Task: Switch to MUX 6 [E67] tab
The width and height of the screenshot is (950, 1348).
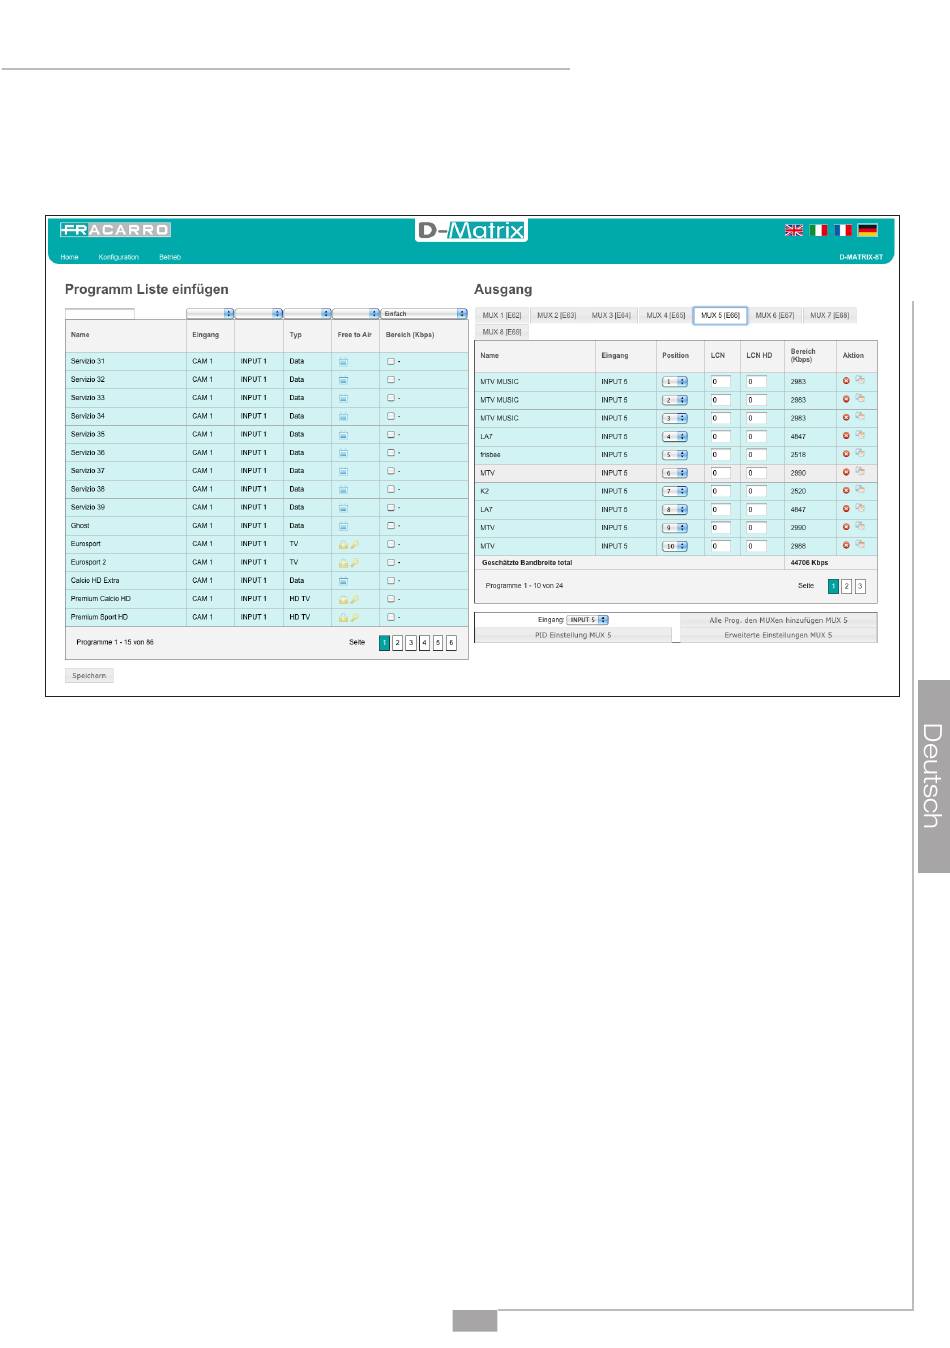Action: [774, 316]
